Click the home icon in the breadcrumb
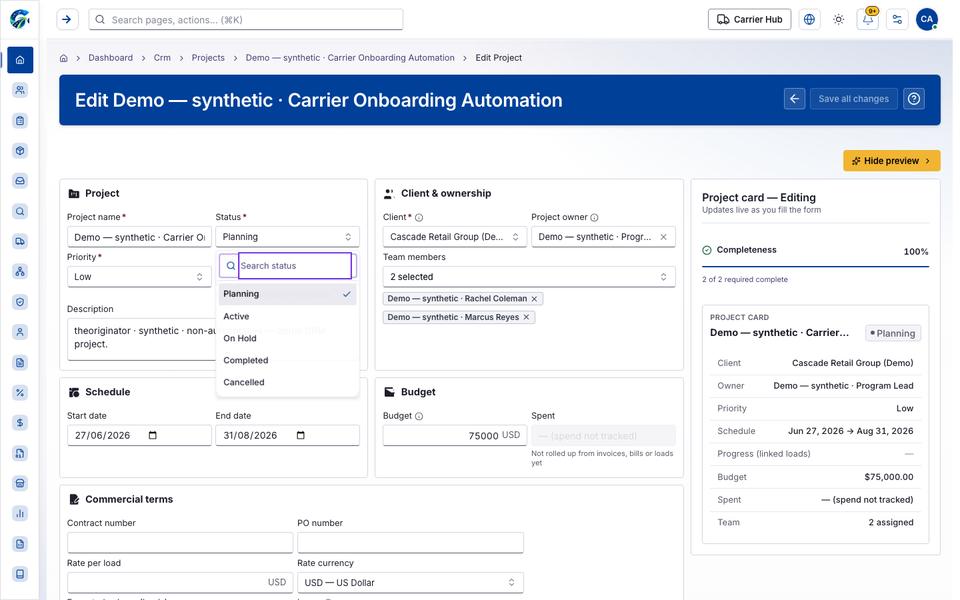This screenshot has height=600, width=960. point(64,58)
